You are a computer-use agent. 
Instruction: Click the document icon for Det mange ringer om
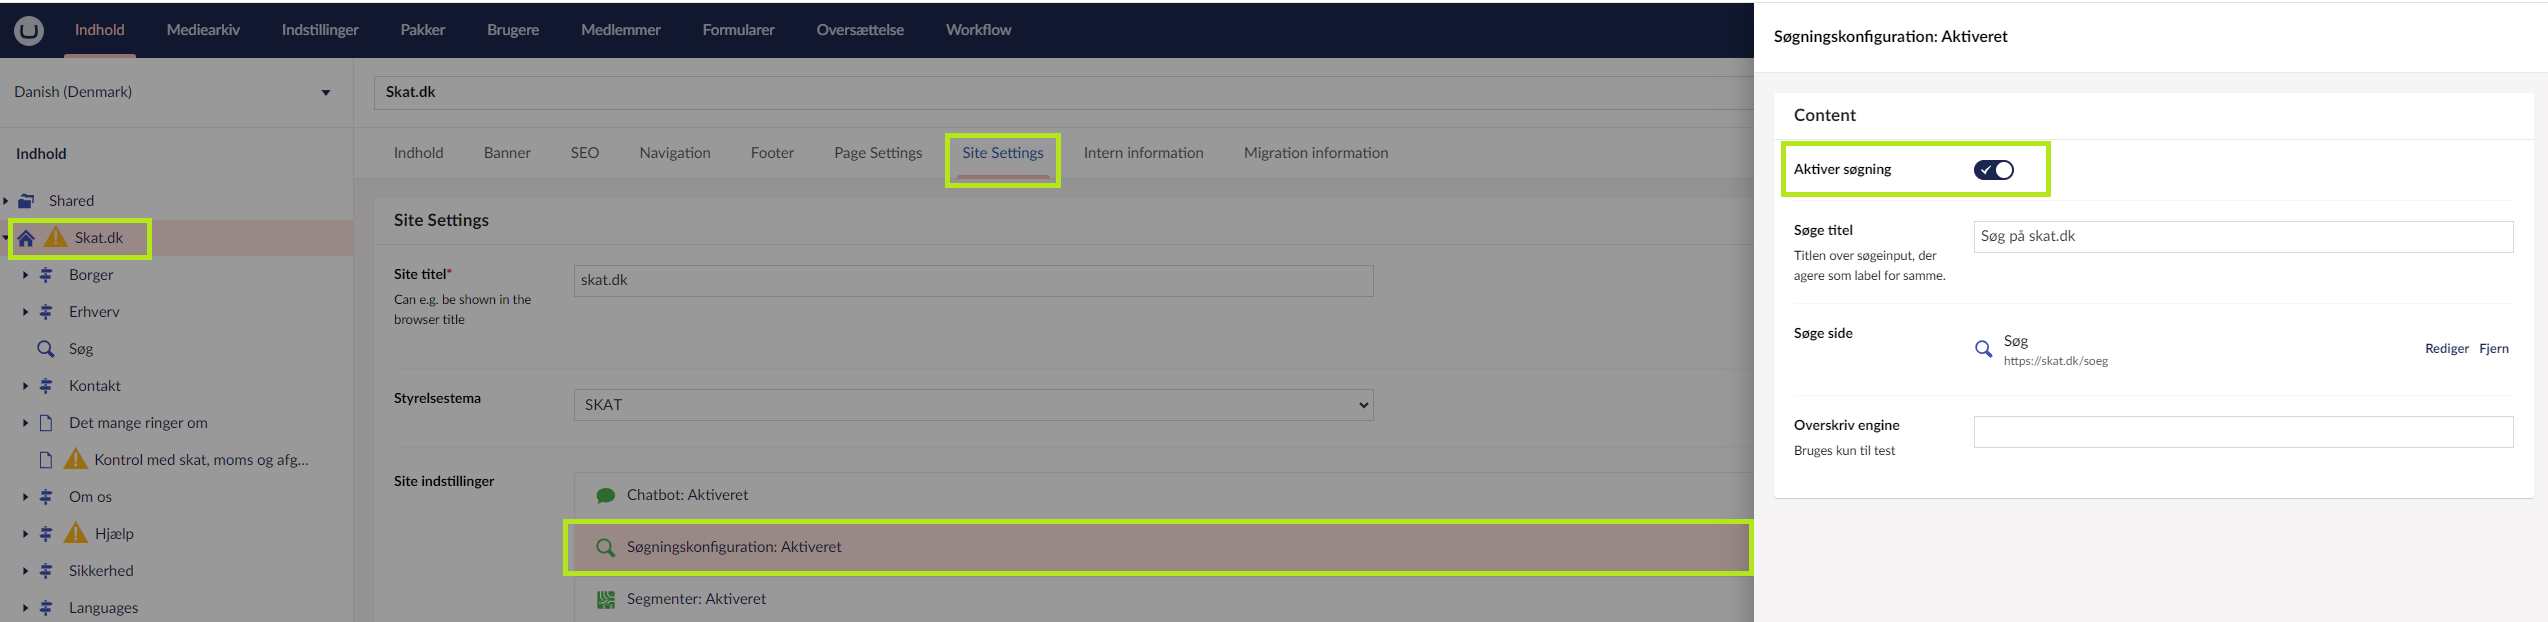click(x=45, y=423)
